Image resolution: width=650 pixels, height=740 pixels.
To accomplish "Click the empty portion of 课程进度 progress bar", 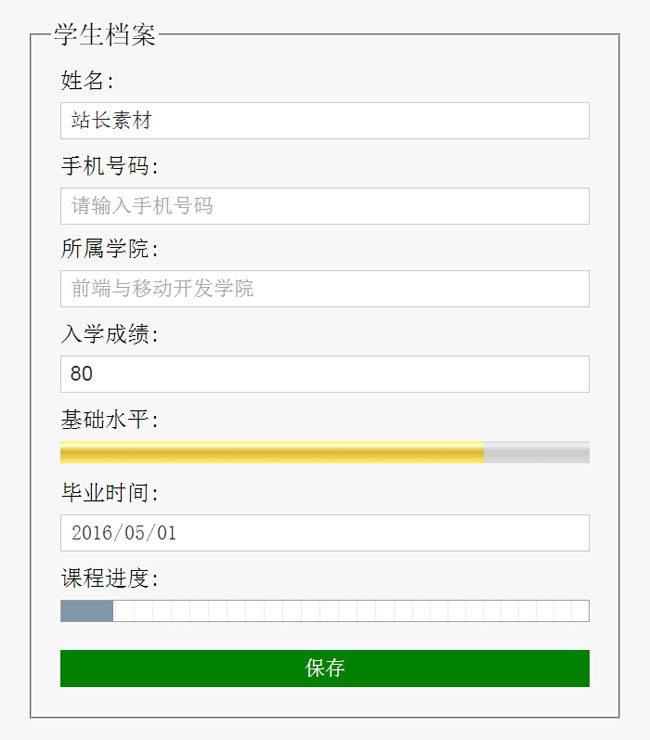I will (350, 611).
